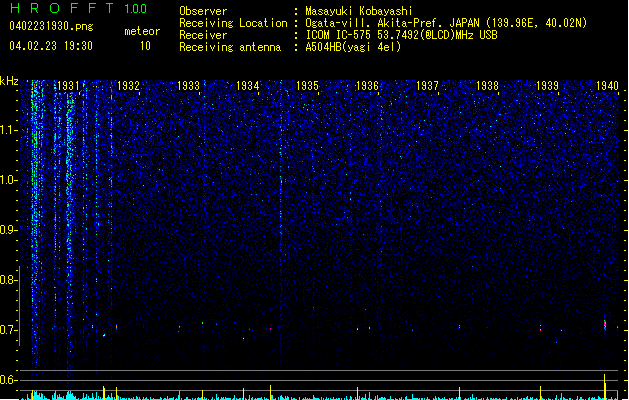629x400 pixels.
Task: Click the file name 0402231930.png
Action: 51,26
